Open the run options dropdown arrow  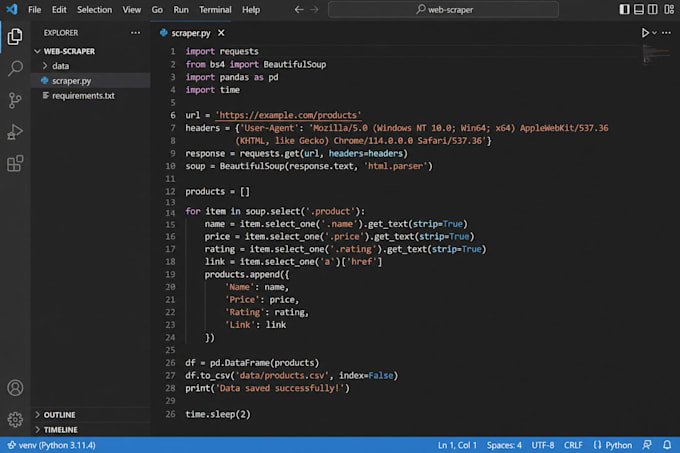[654, 33]
